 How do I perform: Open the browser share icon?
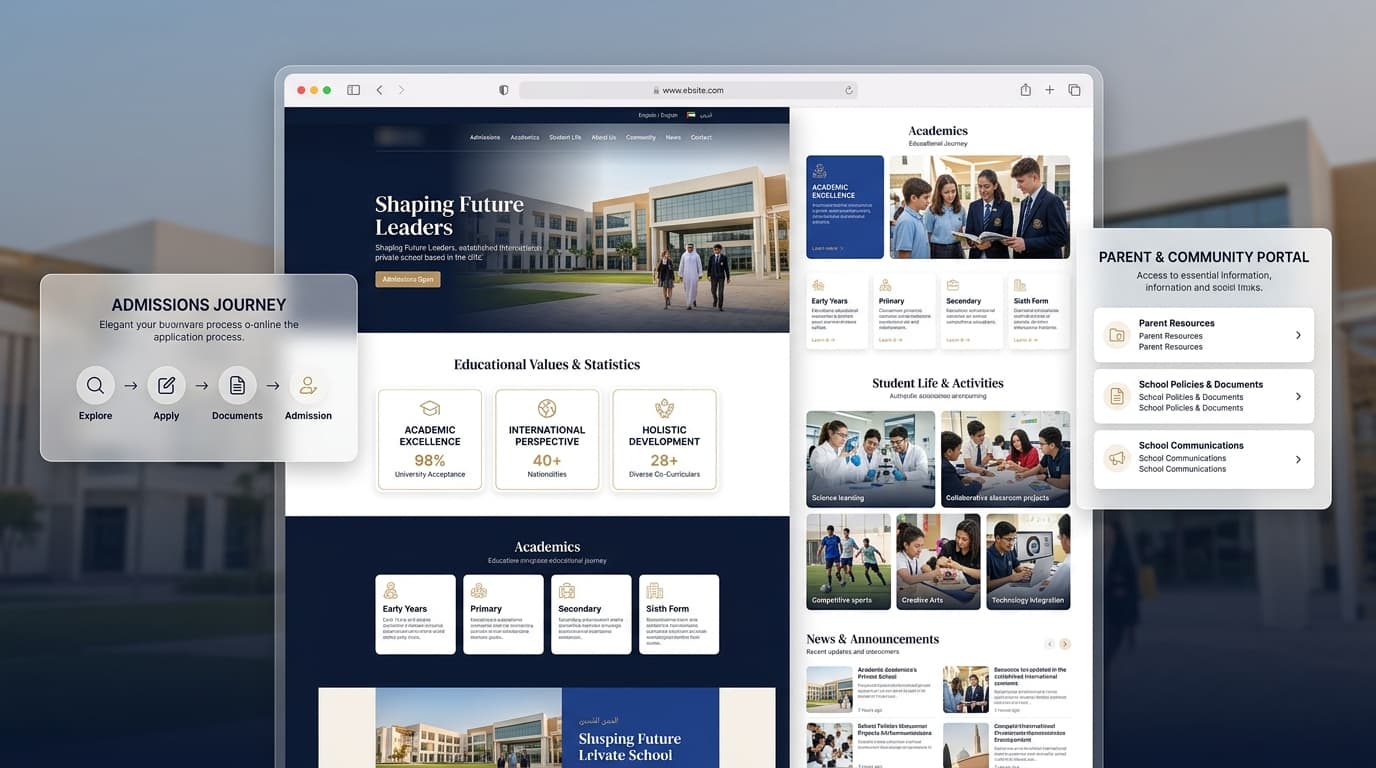click(x=1025, y=90)
